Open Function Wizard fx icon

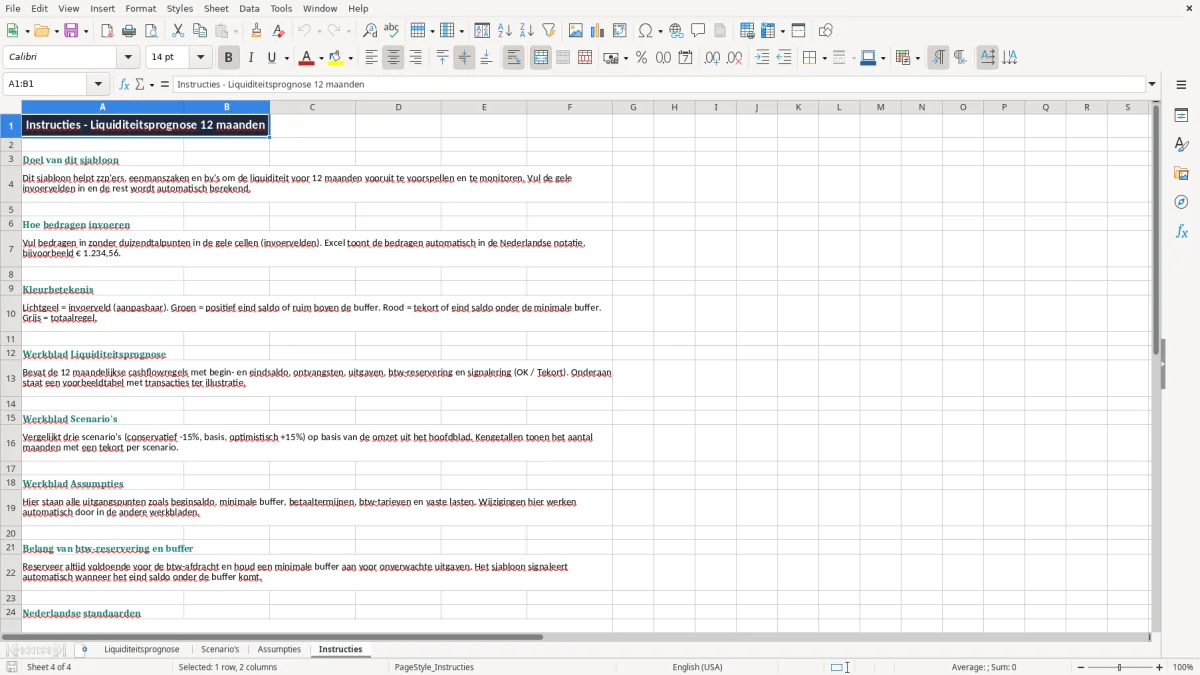[x=125, y=84]
